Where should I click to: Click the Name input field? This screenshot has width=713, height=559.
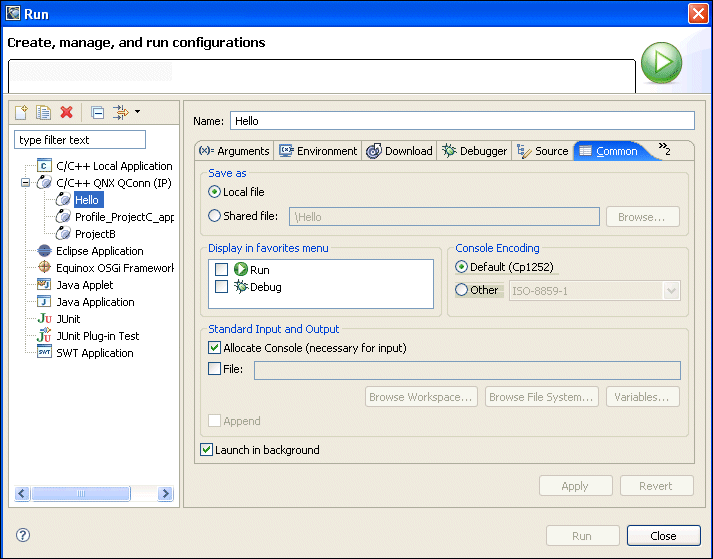(461, 121)
